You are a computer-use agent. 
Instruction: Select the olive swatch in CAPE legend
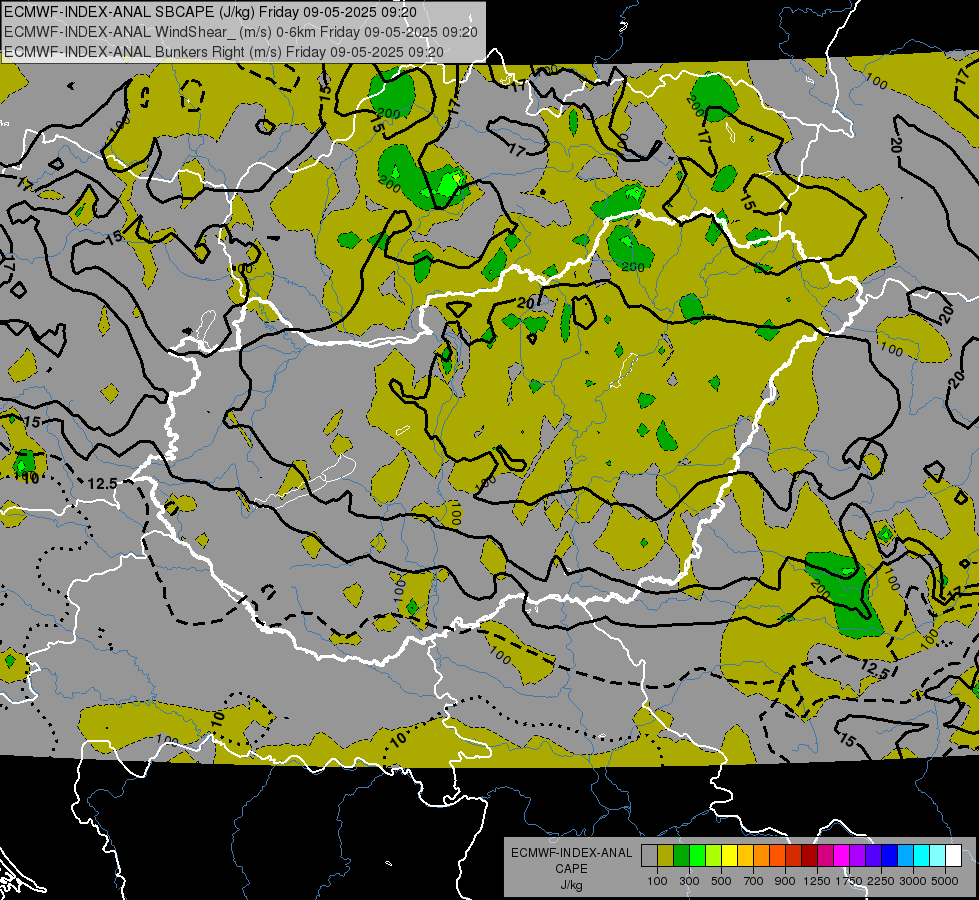click(665, 856)
